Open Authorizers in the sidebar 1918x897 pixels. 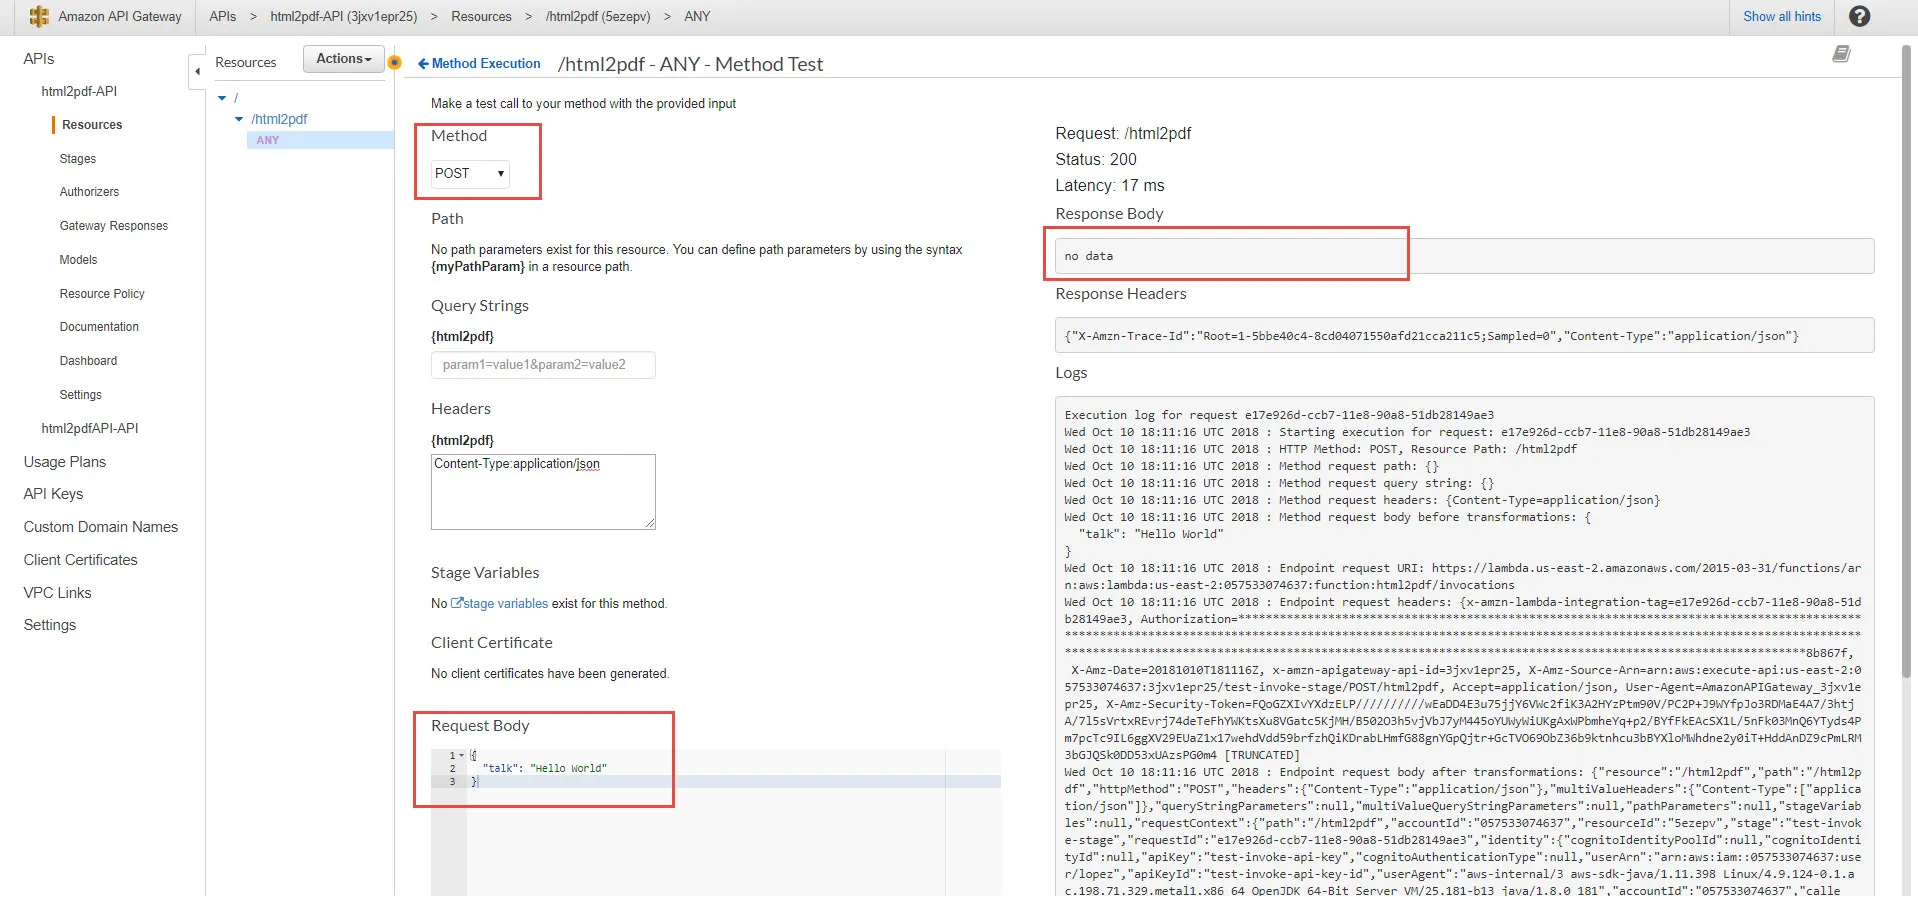pos(89,192)
